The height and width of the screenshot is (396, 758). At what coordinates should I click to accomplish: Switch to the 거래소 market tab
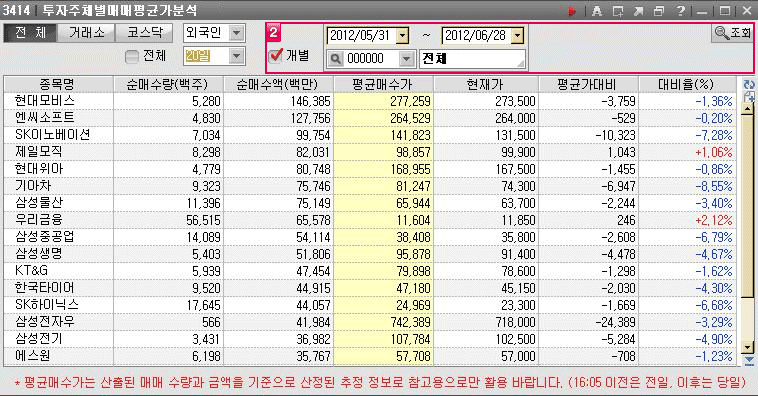pos(87,33)
